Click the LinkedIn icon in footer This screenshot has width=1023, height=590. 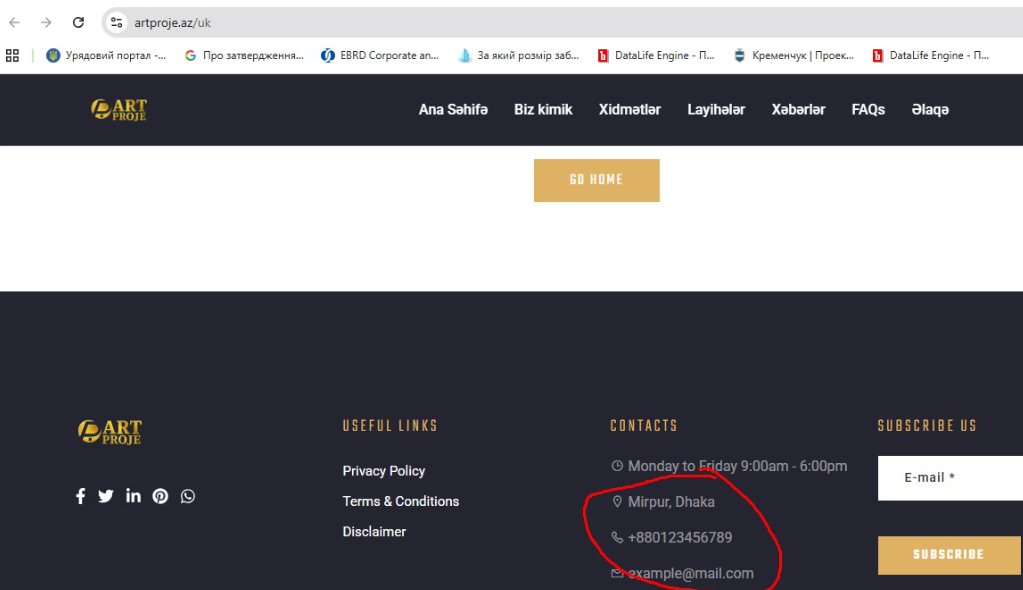[133, 496]
